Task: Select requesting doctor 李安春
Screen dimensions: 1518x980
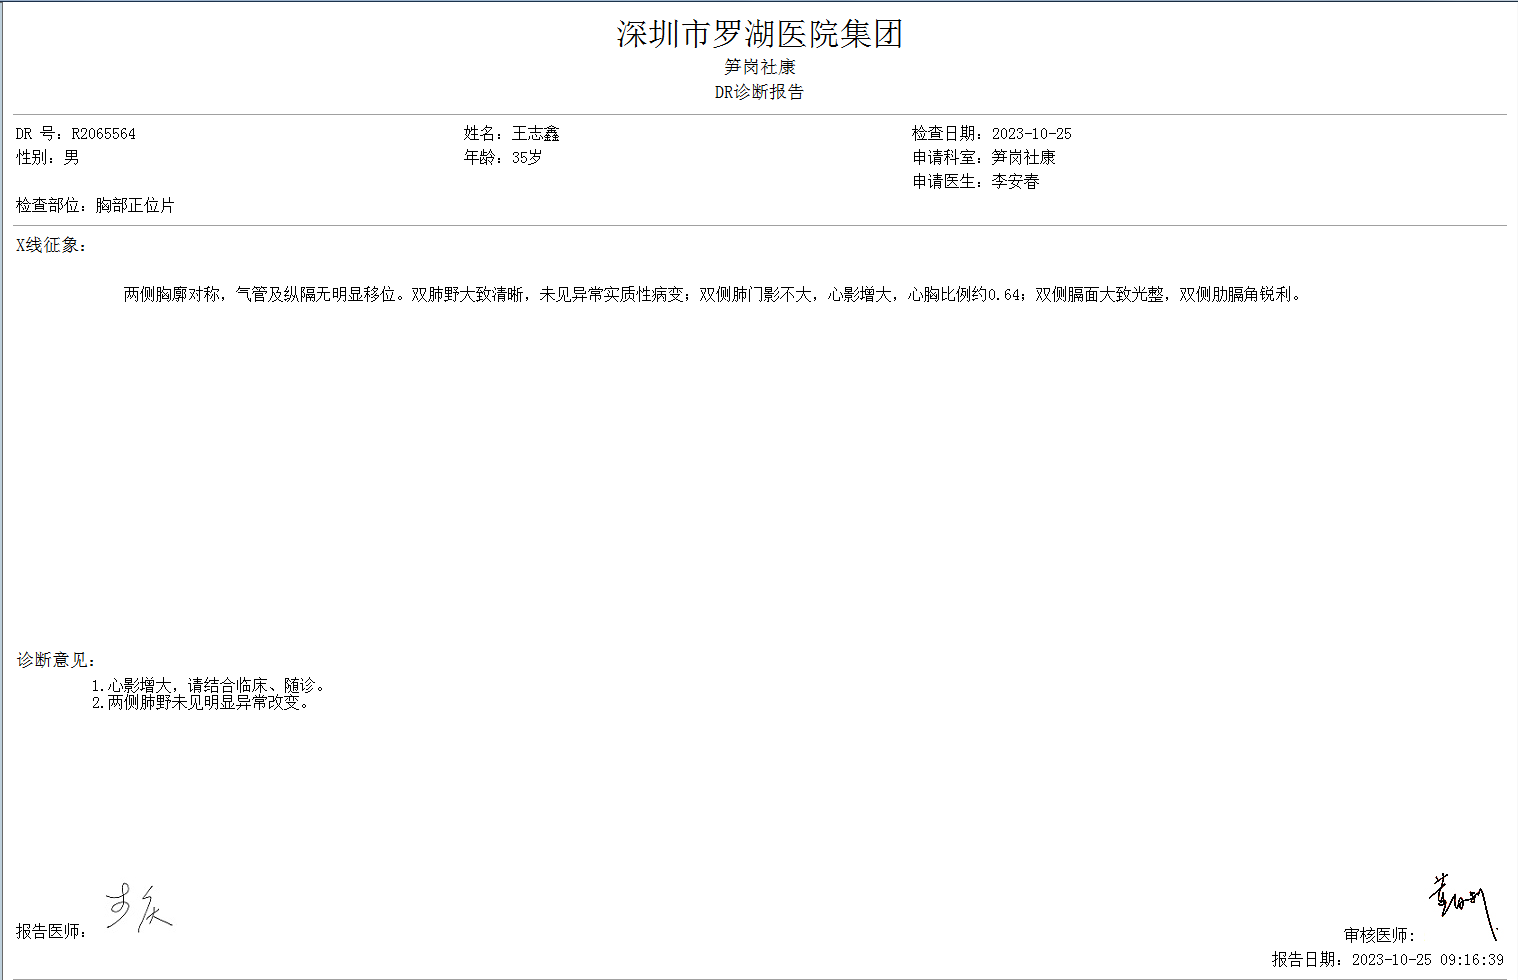Action: tap(1015, 182)
